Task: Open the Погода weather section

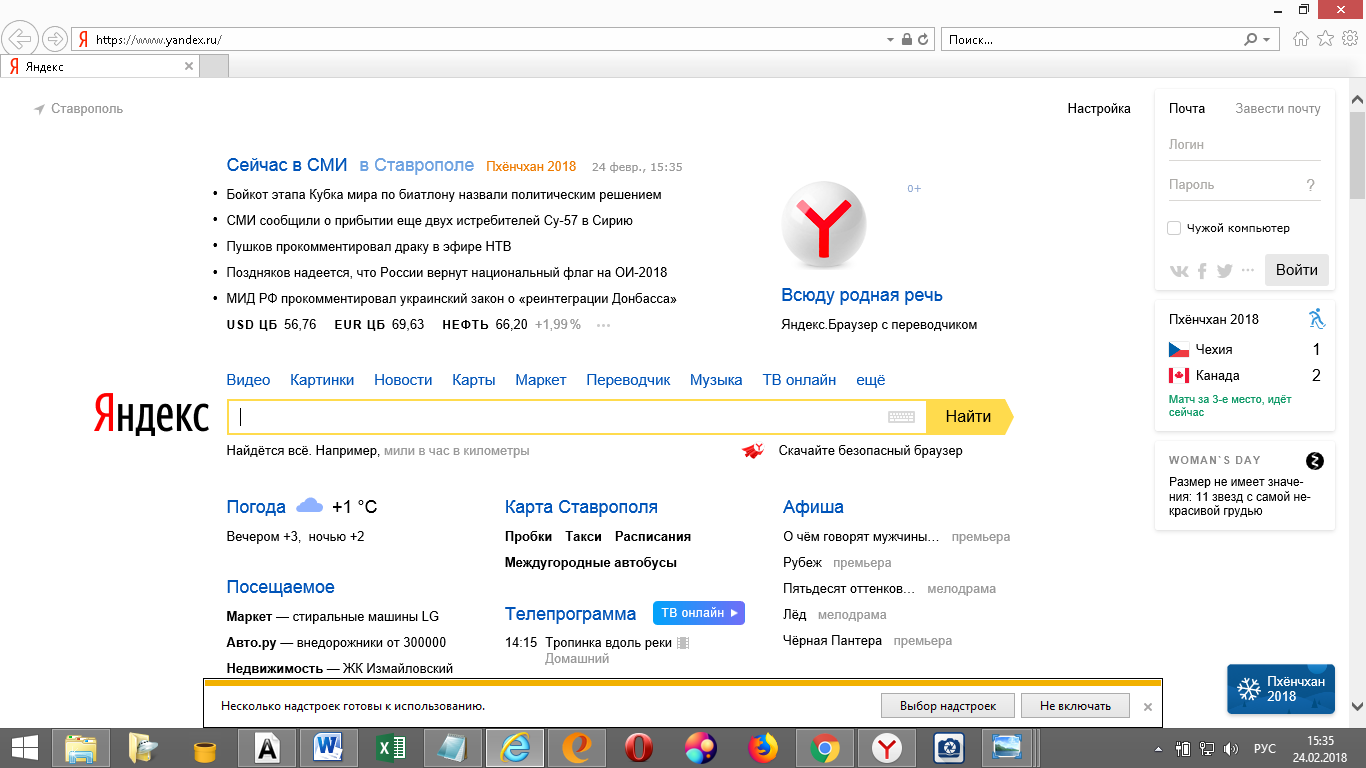Action: (256, 507)
